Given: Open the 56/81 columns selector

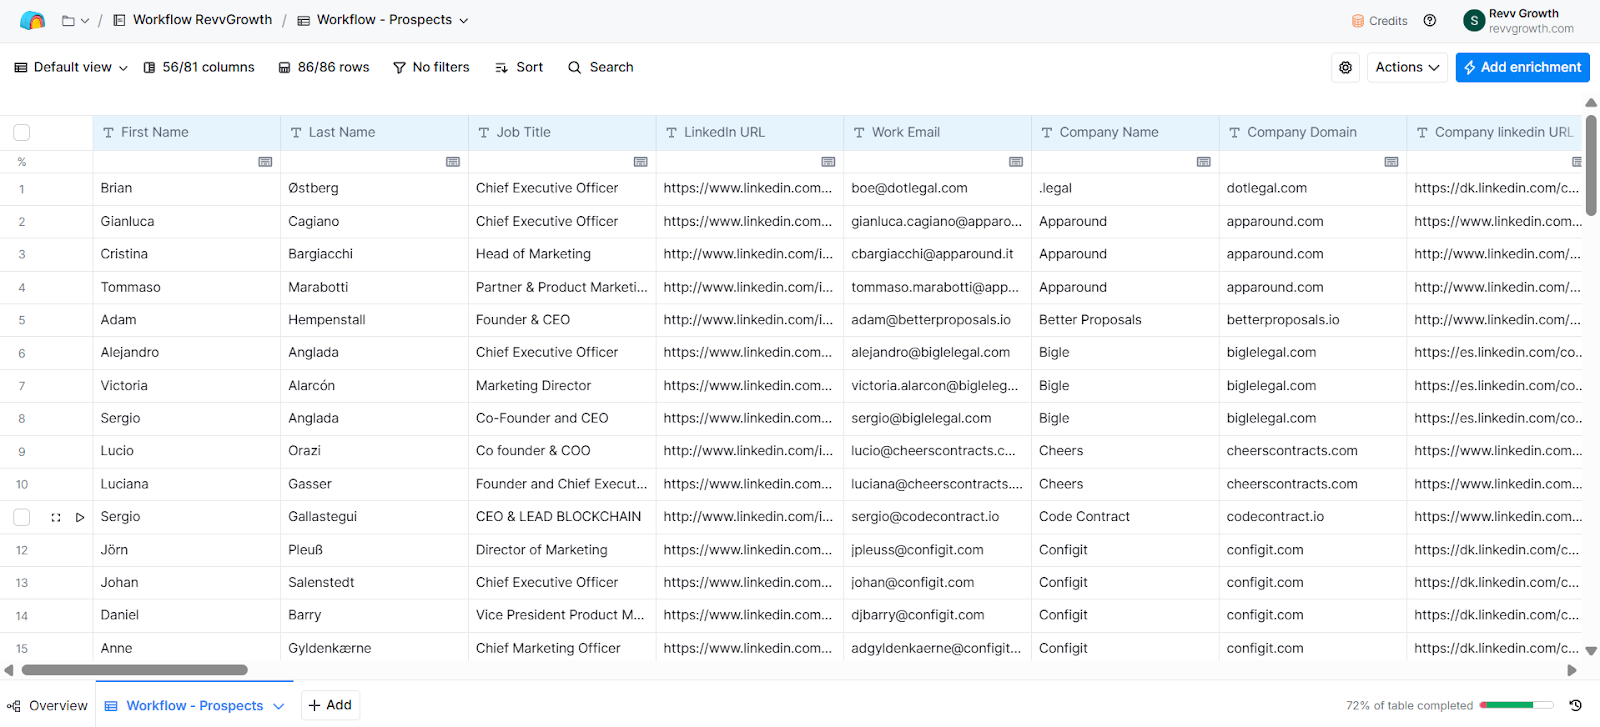Looking at the screenshot, I should point(199,67).
